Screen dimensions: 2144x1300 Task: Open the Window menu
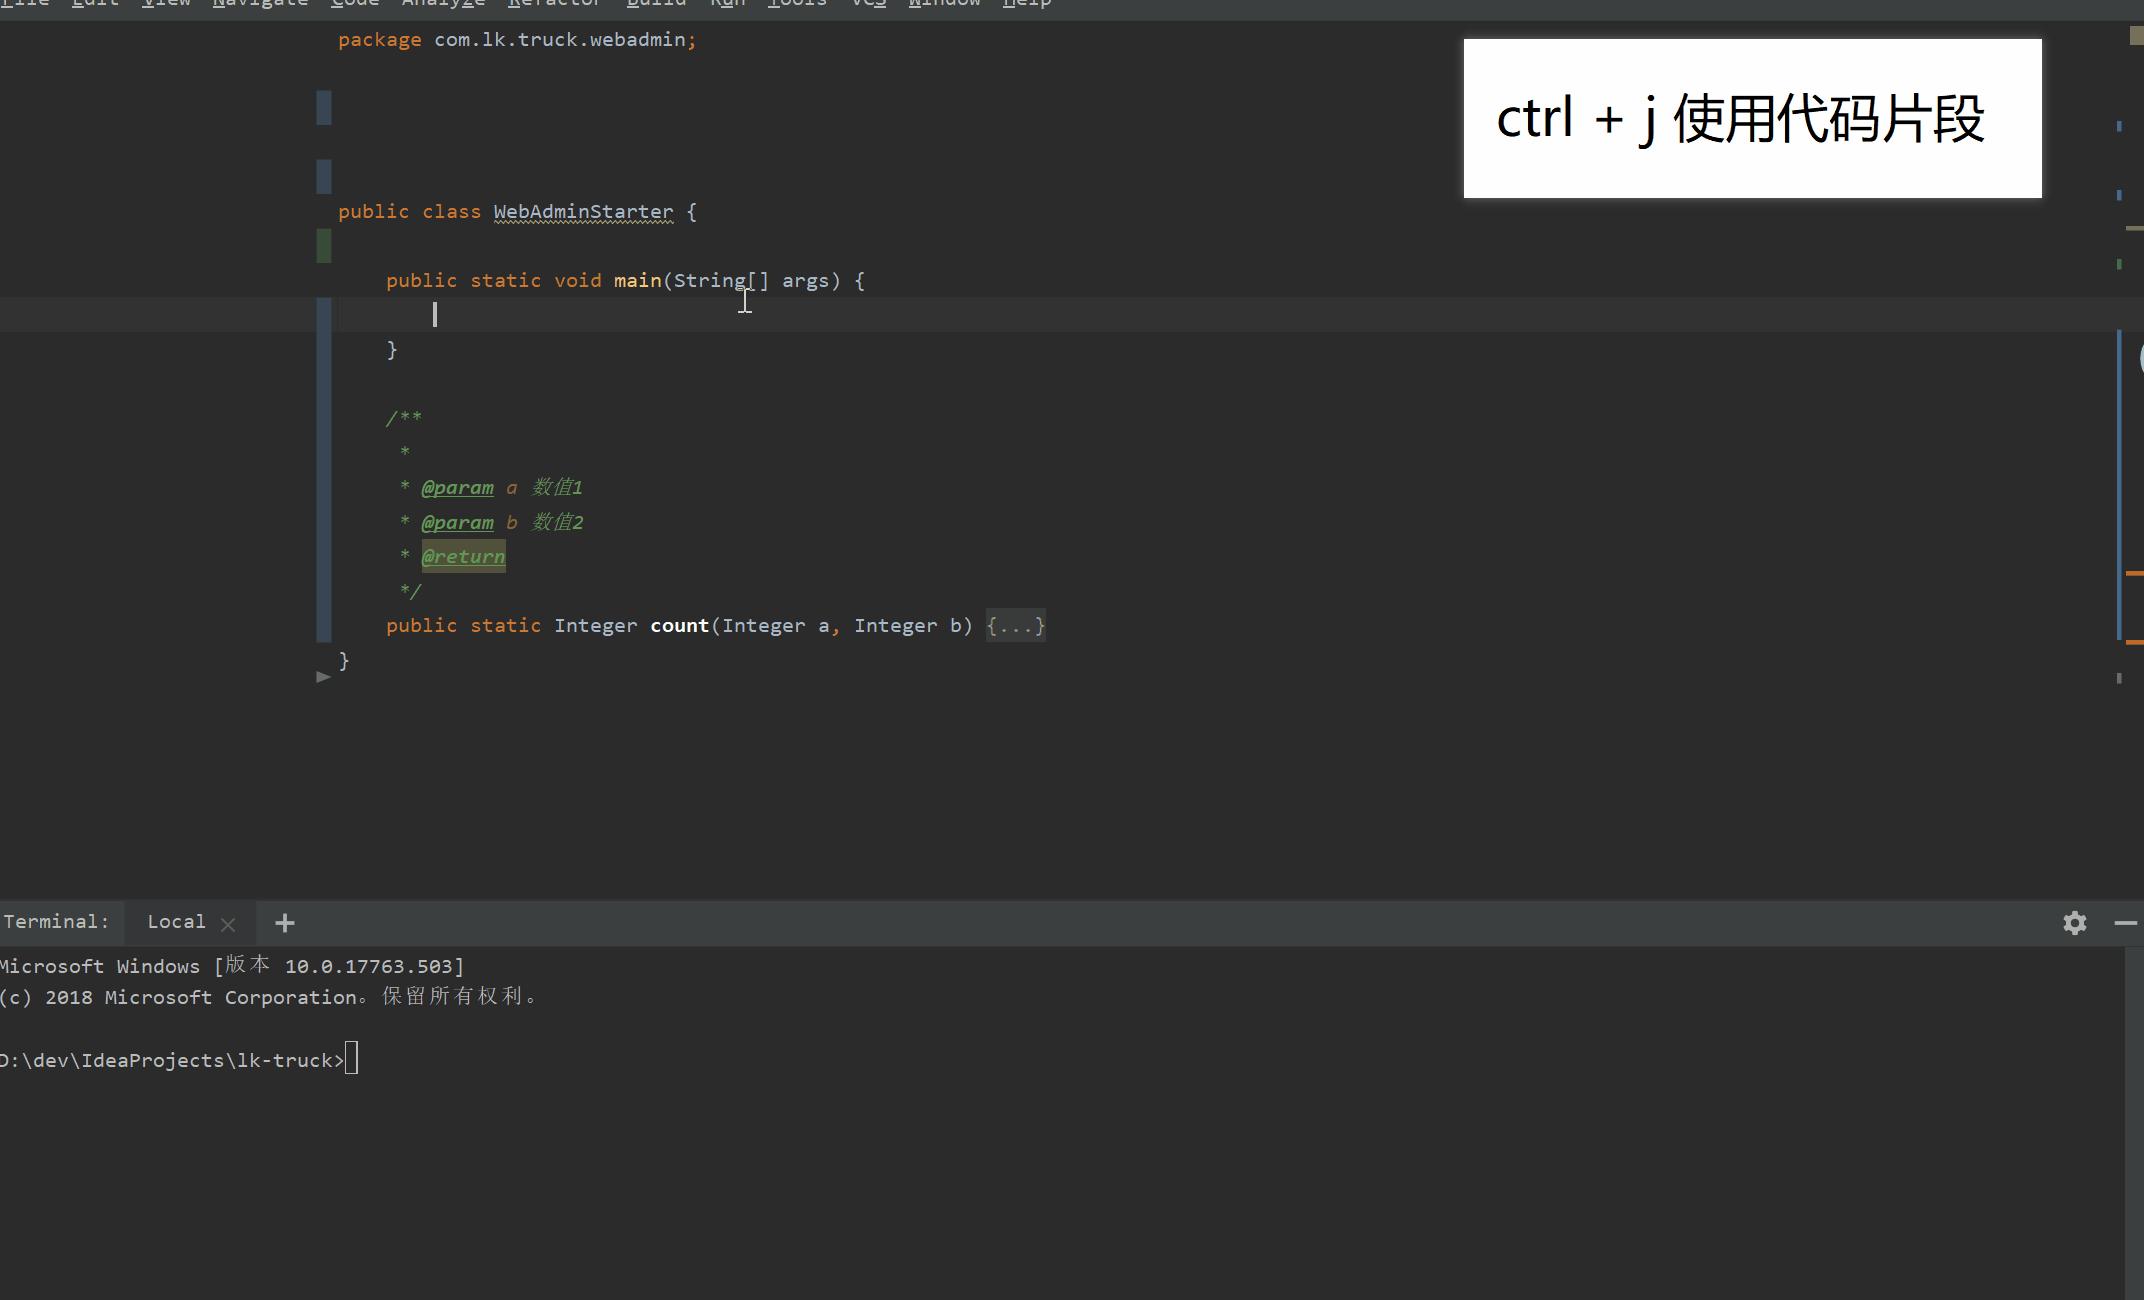pyautogui.click(x=944, y=4)
